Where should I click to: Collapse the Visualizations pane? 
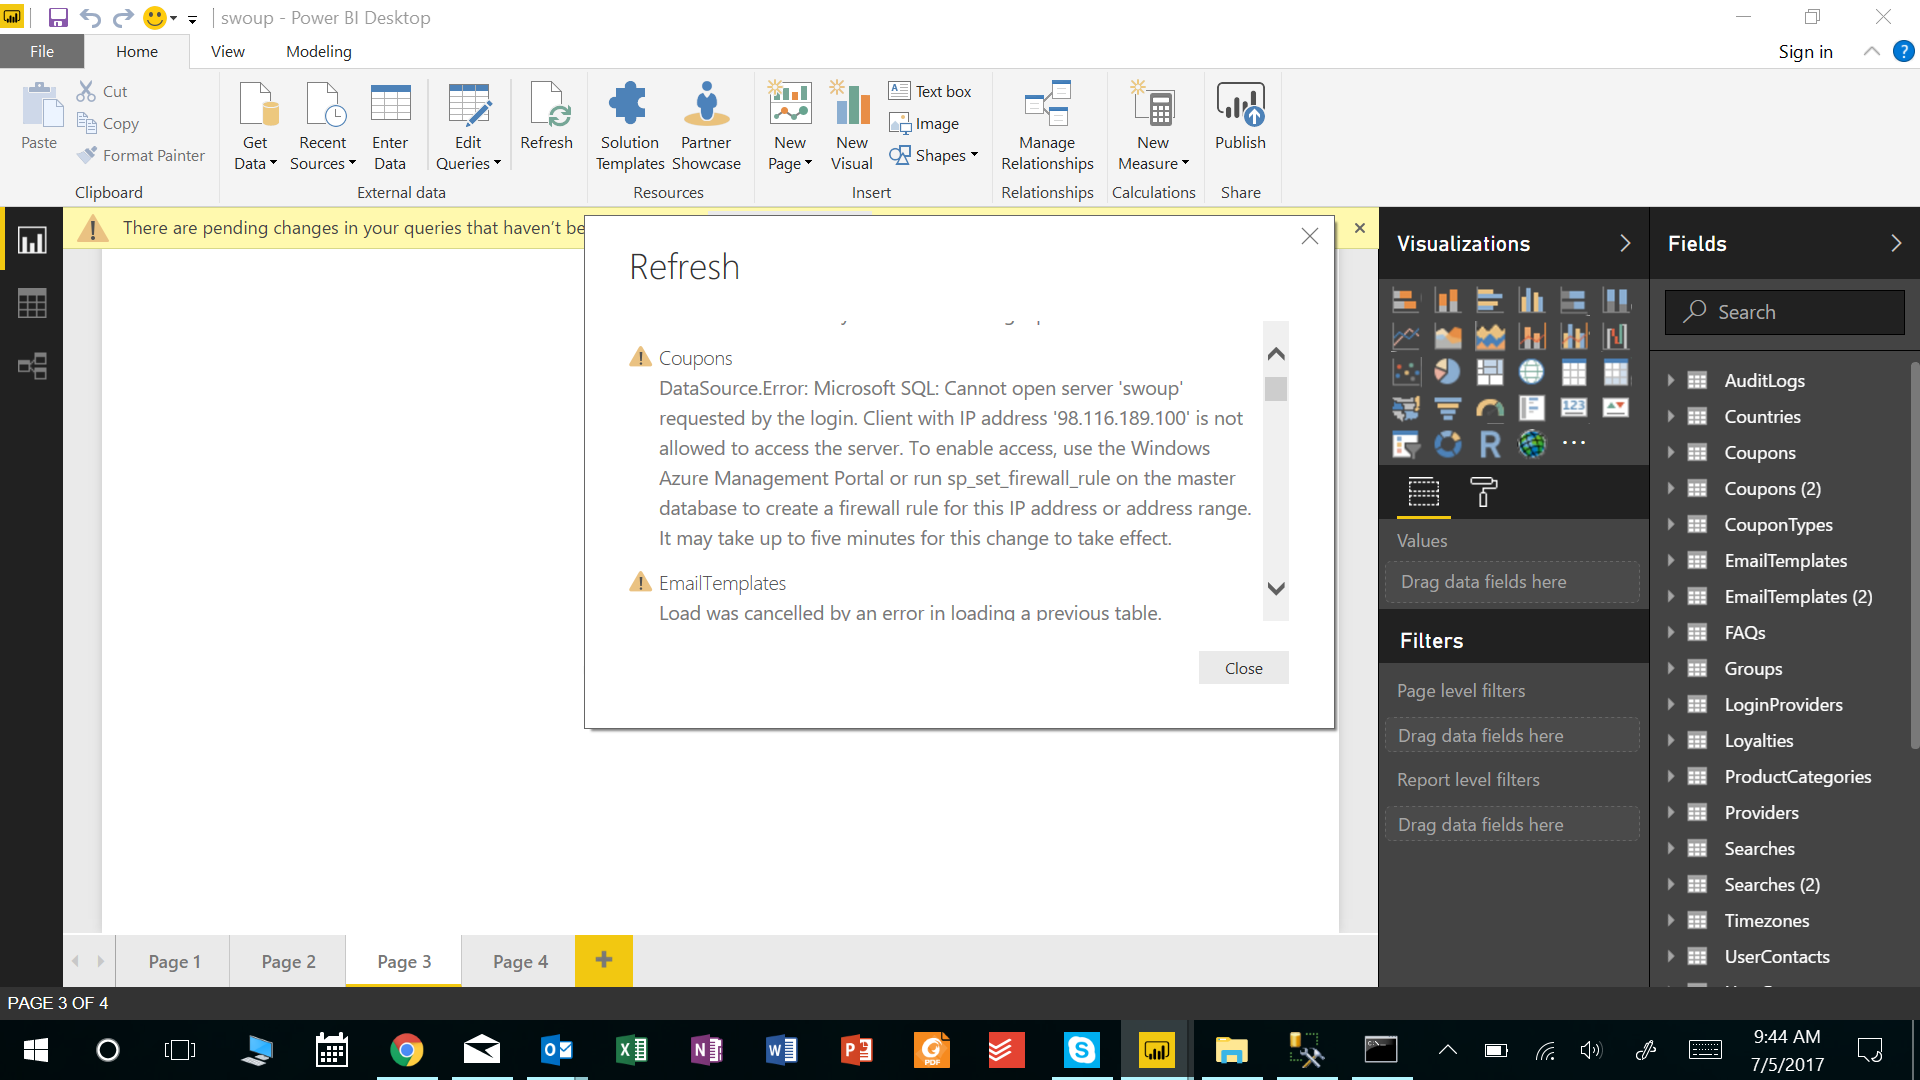(x=1625, y=243)
